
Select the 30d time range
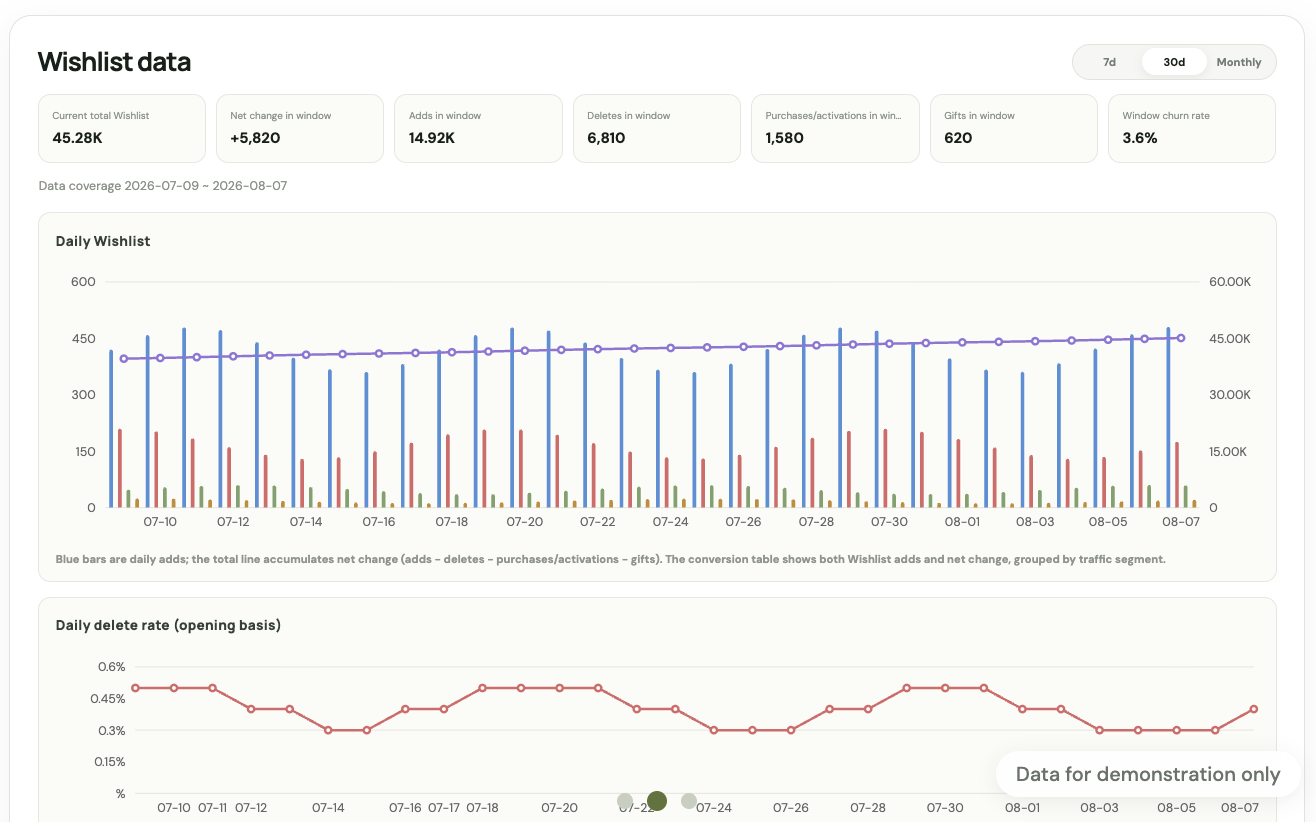coord(1173,62)
